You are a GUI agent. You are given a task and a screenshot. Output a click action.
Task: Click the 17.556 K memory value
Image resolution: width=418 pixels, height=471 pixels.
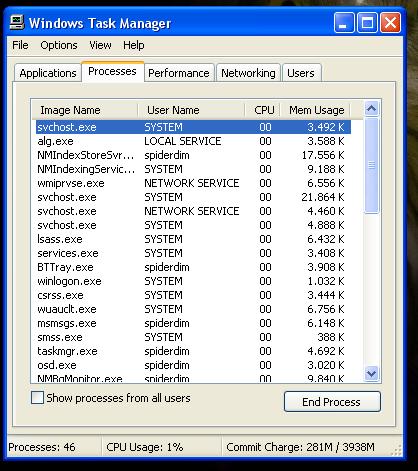point(323,155)
